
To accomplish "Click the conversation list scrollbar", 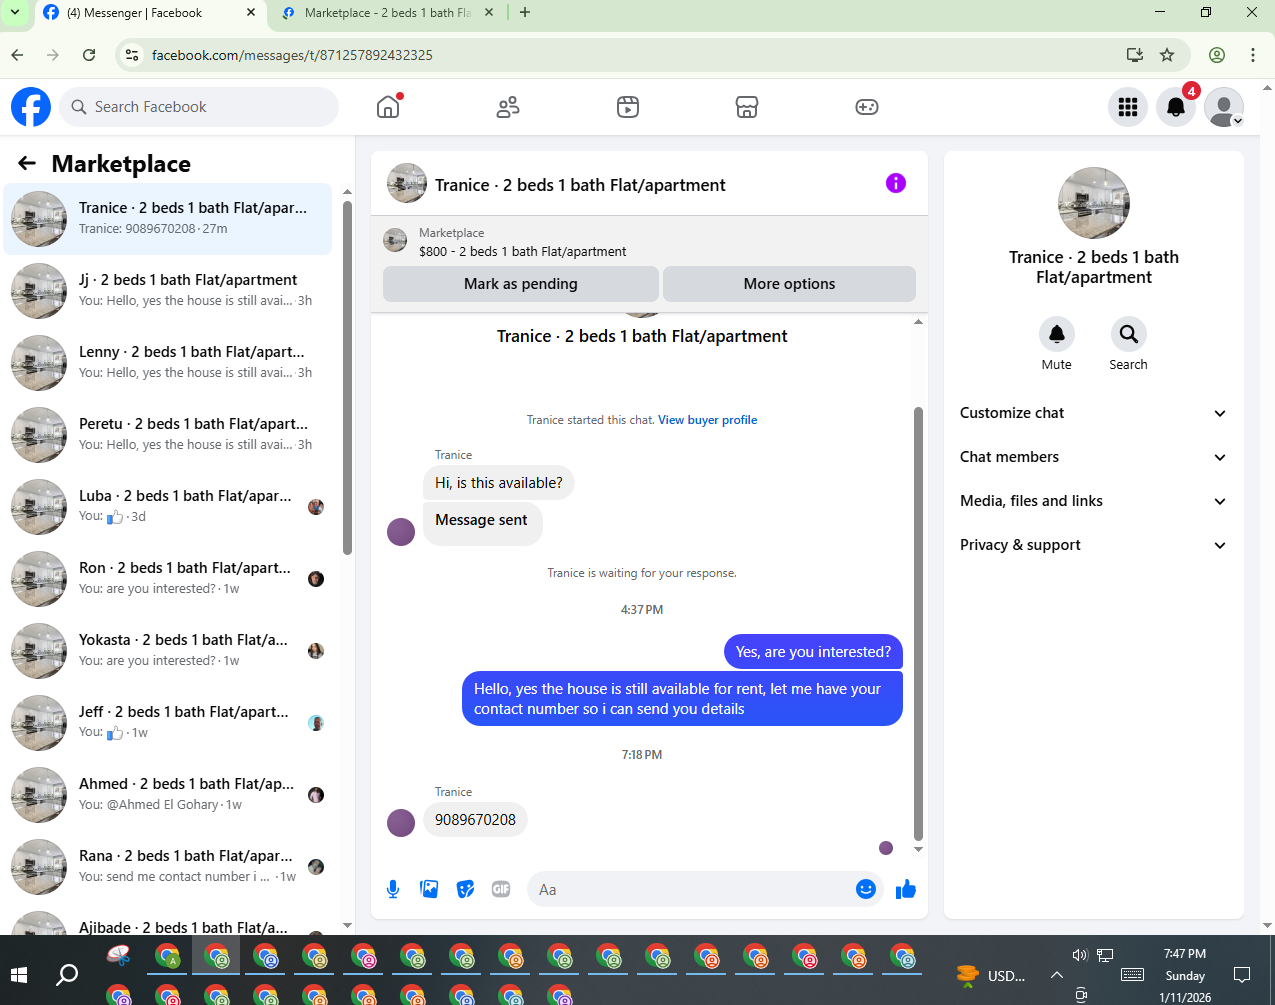I will pyautogui.click(x=347, y=378).
